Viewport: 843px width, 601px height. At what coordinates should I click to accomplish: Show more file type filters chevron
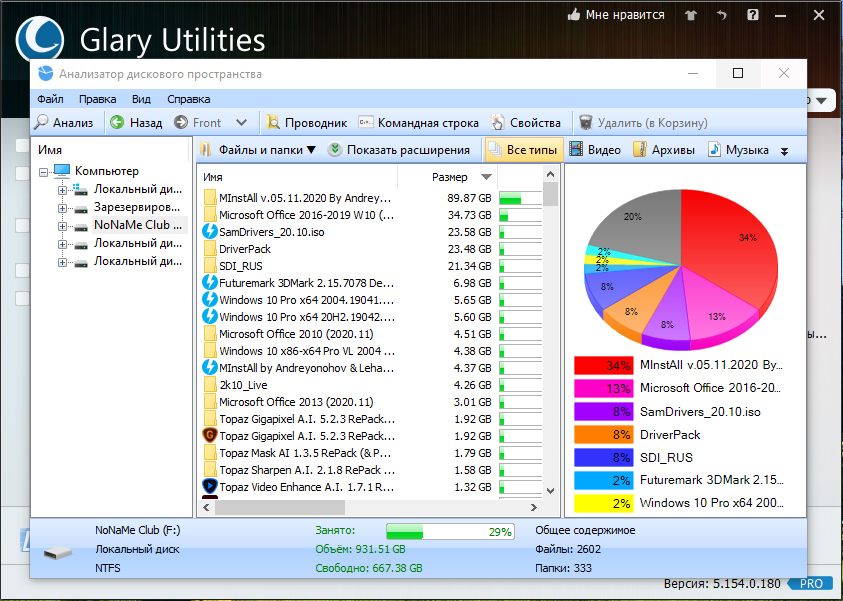[784, 151]
